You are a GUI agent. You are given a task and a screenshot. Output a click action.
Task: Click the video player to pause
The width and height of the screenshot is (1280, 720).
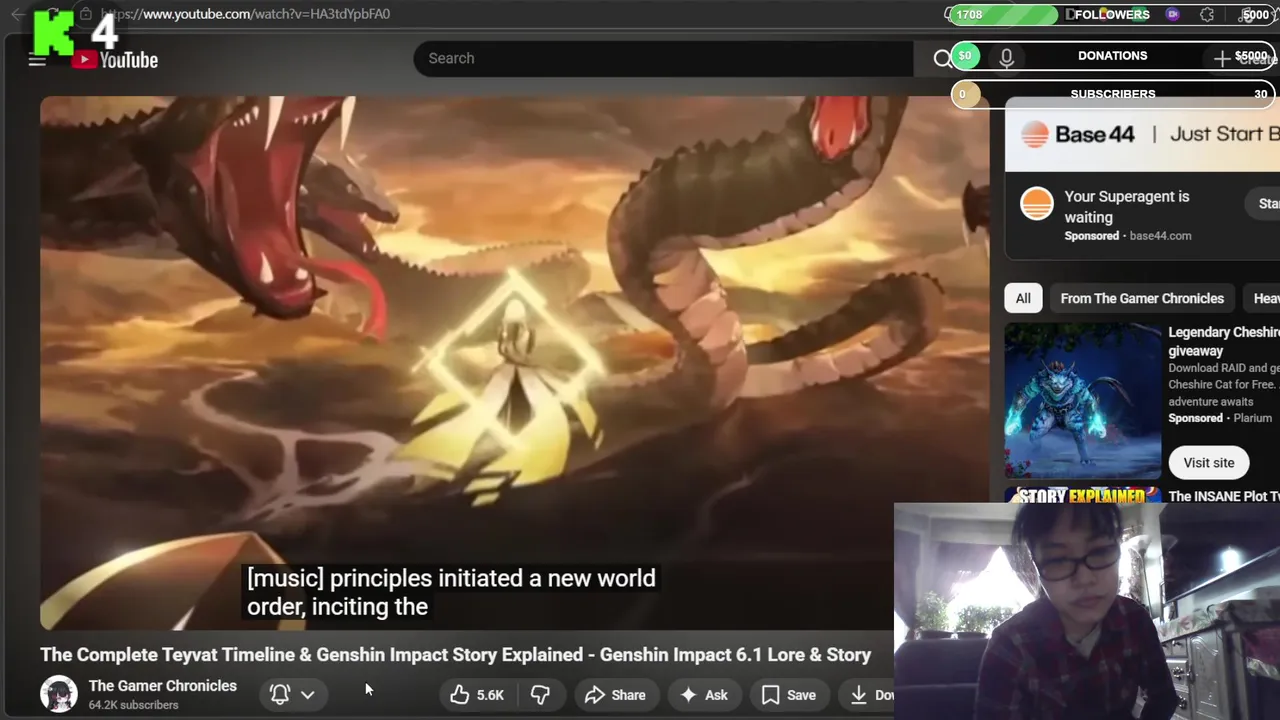(x=515, y=363)
